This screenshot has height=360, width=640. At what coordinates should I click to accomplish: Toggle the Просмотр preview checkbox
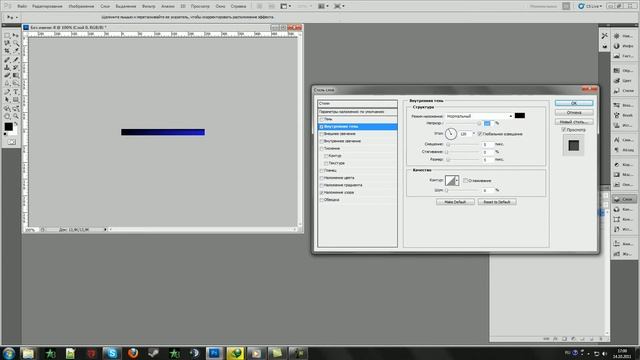point(564,130)
